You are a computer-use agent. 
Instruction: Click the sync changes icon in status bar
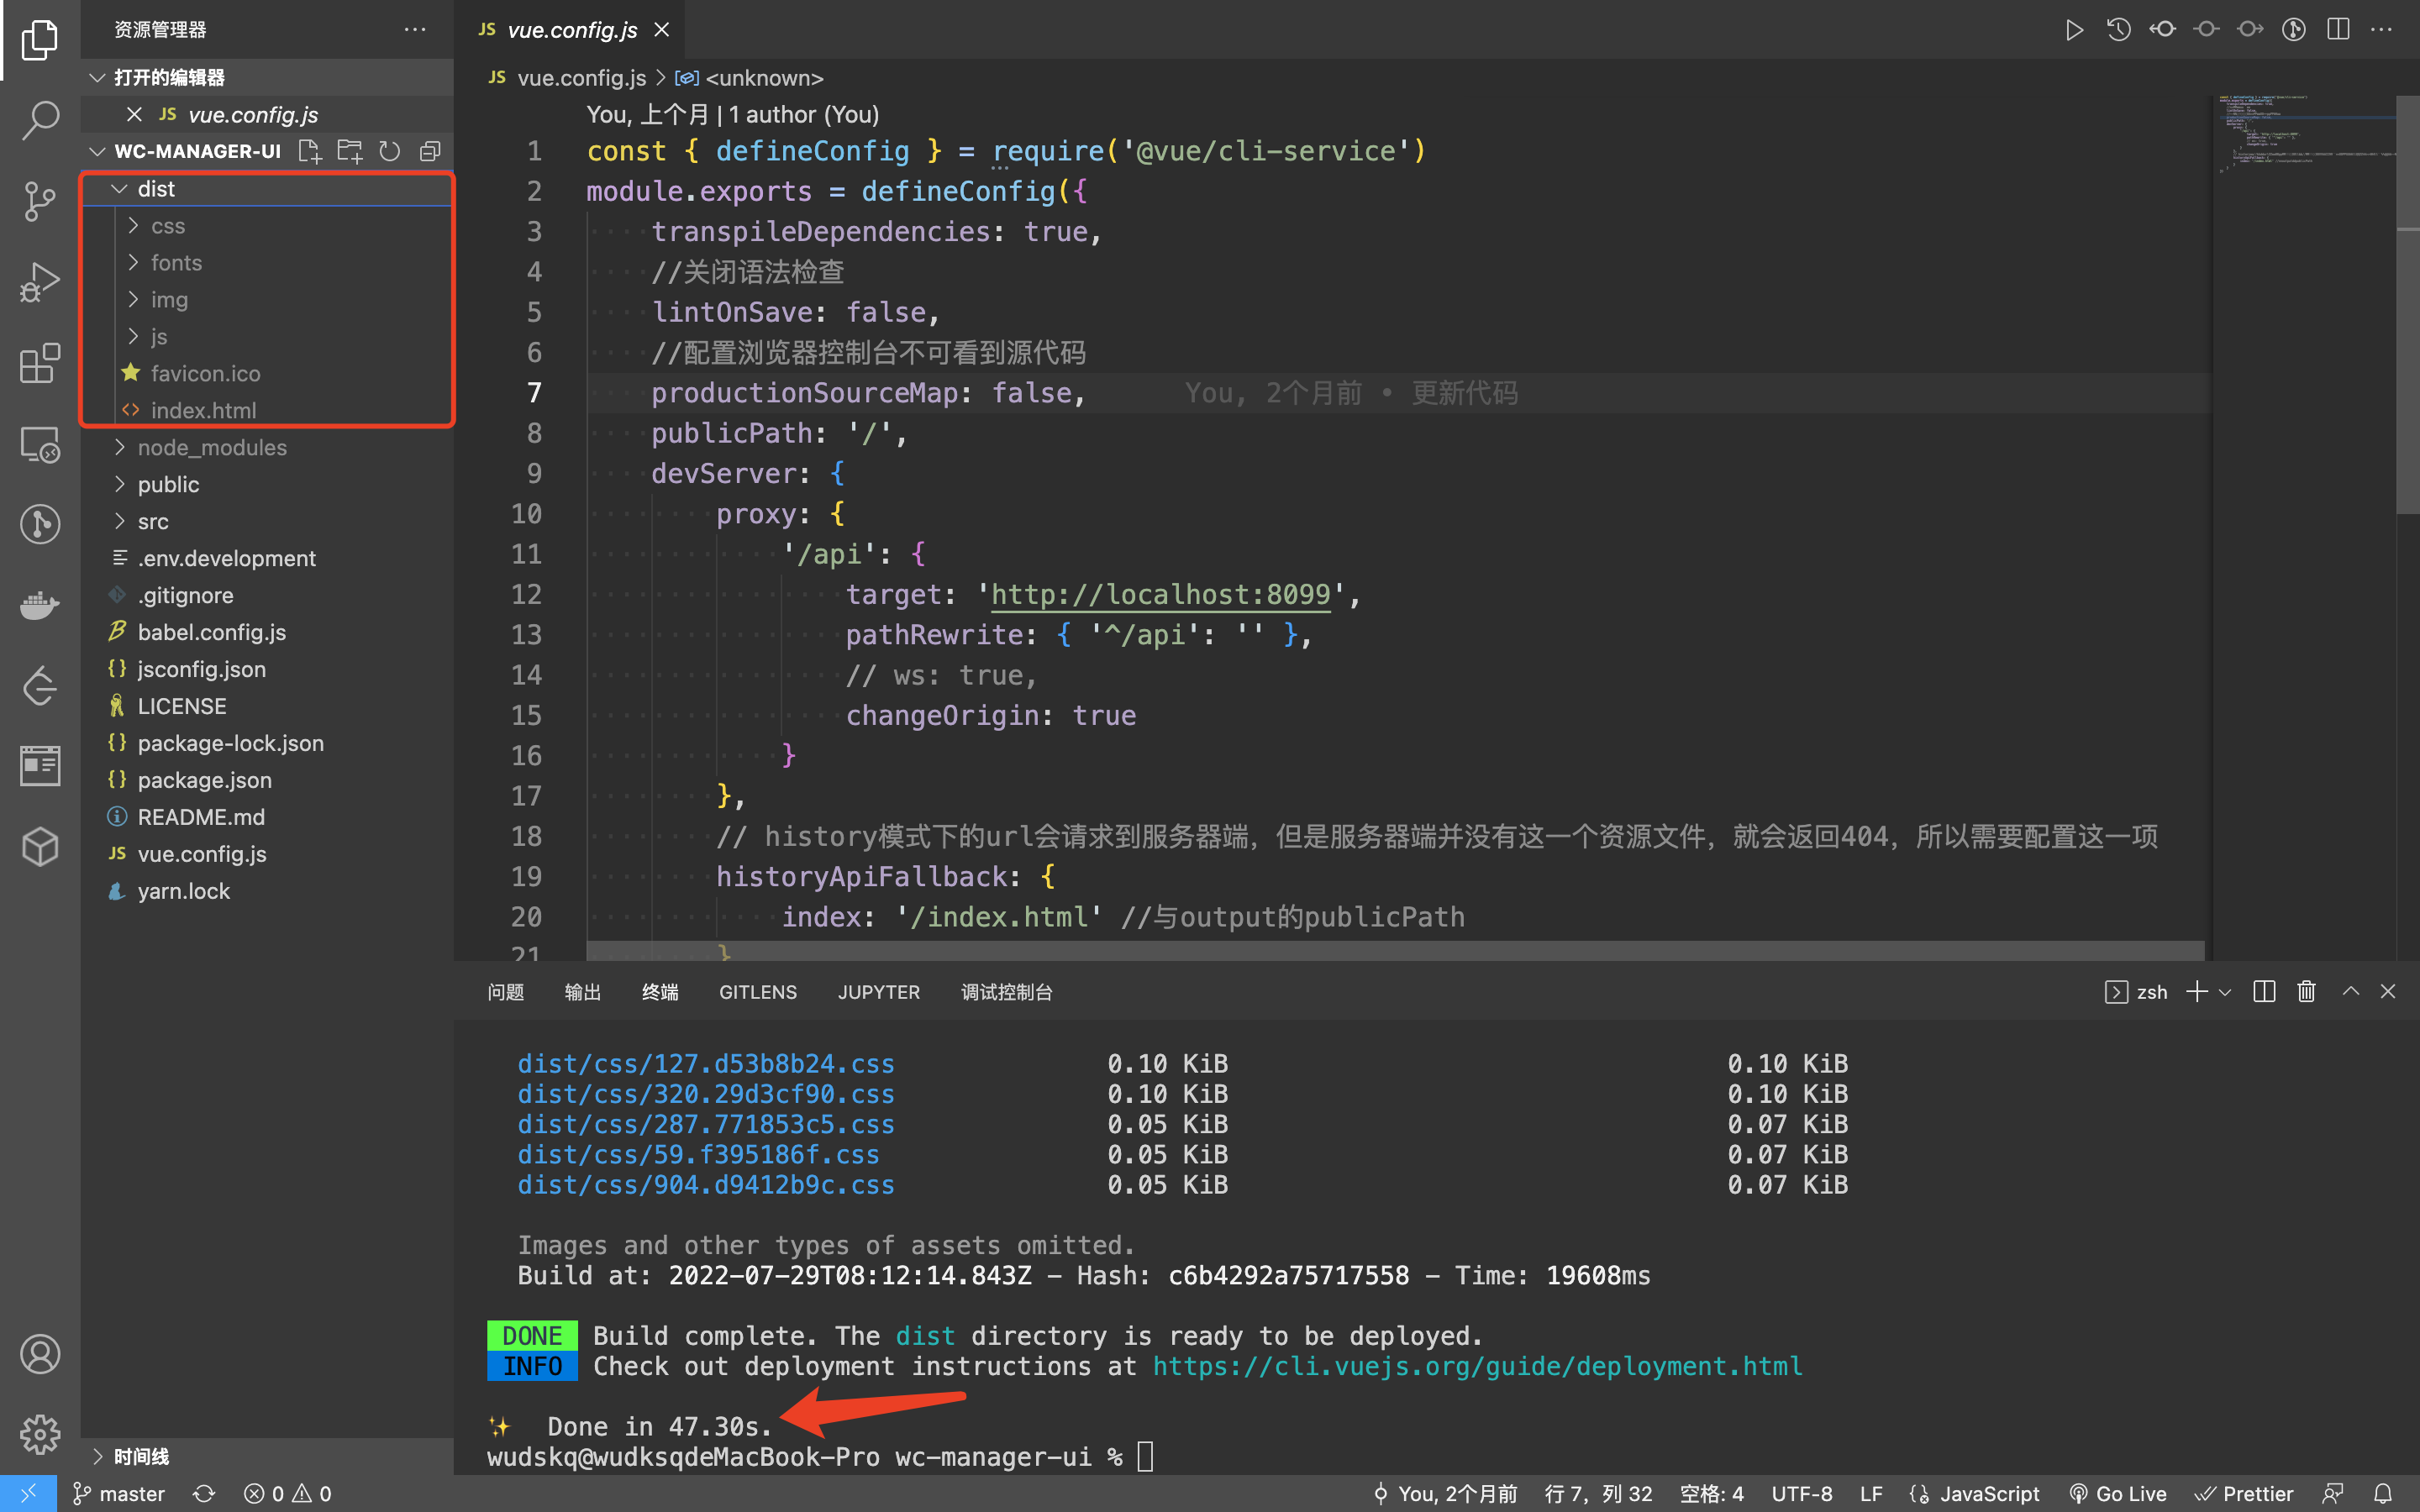(x=204, y=1493)
